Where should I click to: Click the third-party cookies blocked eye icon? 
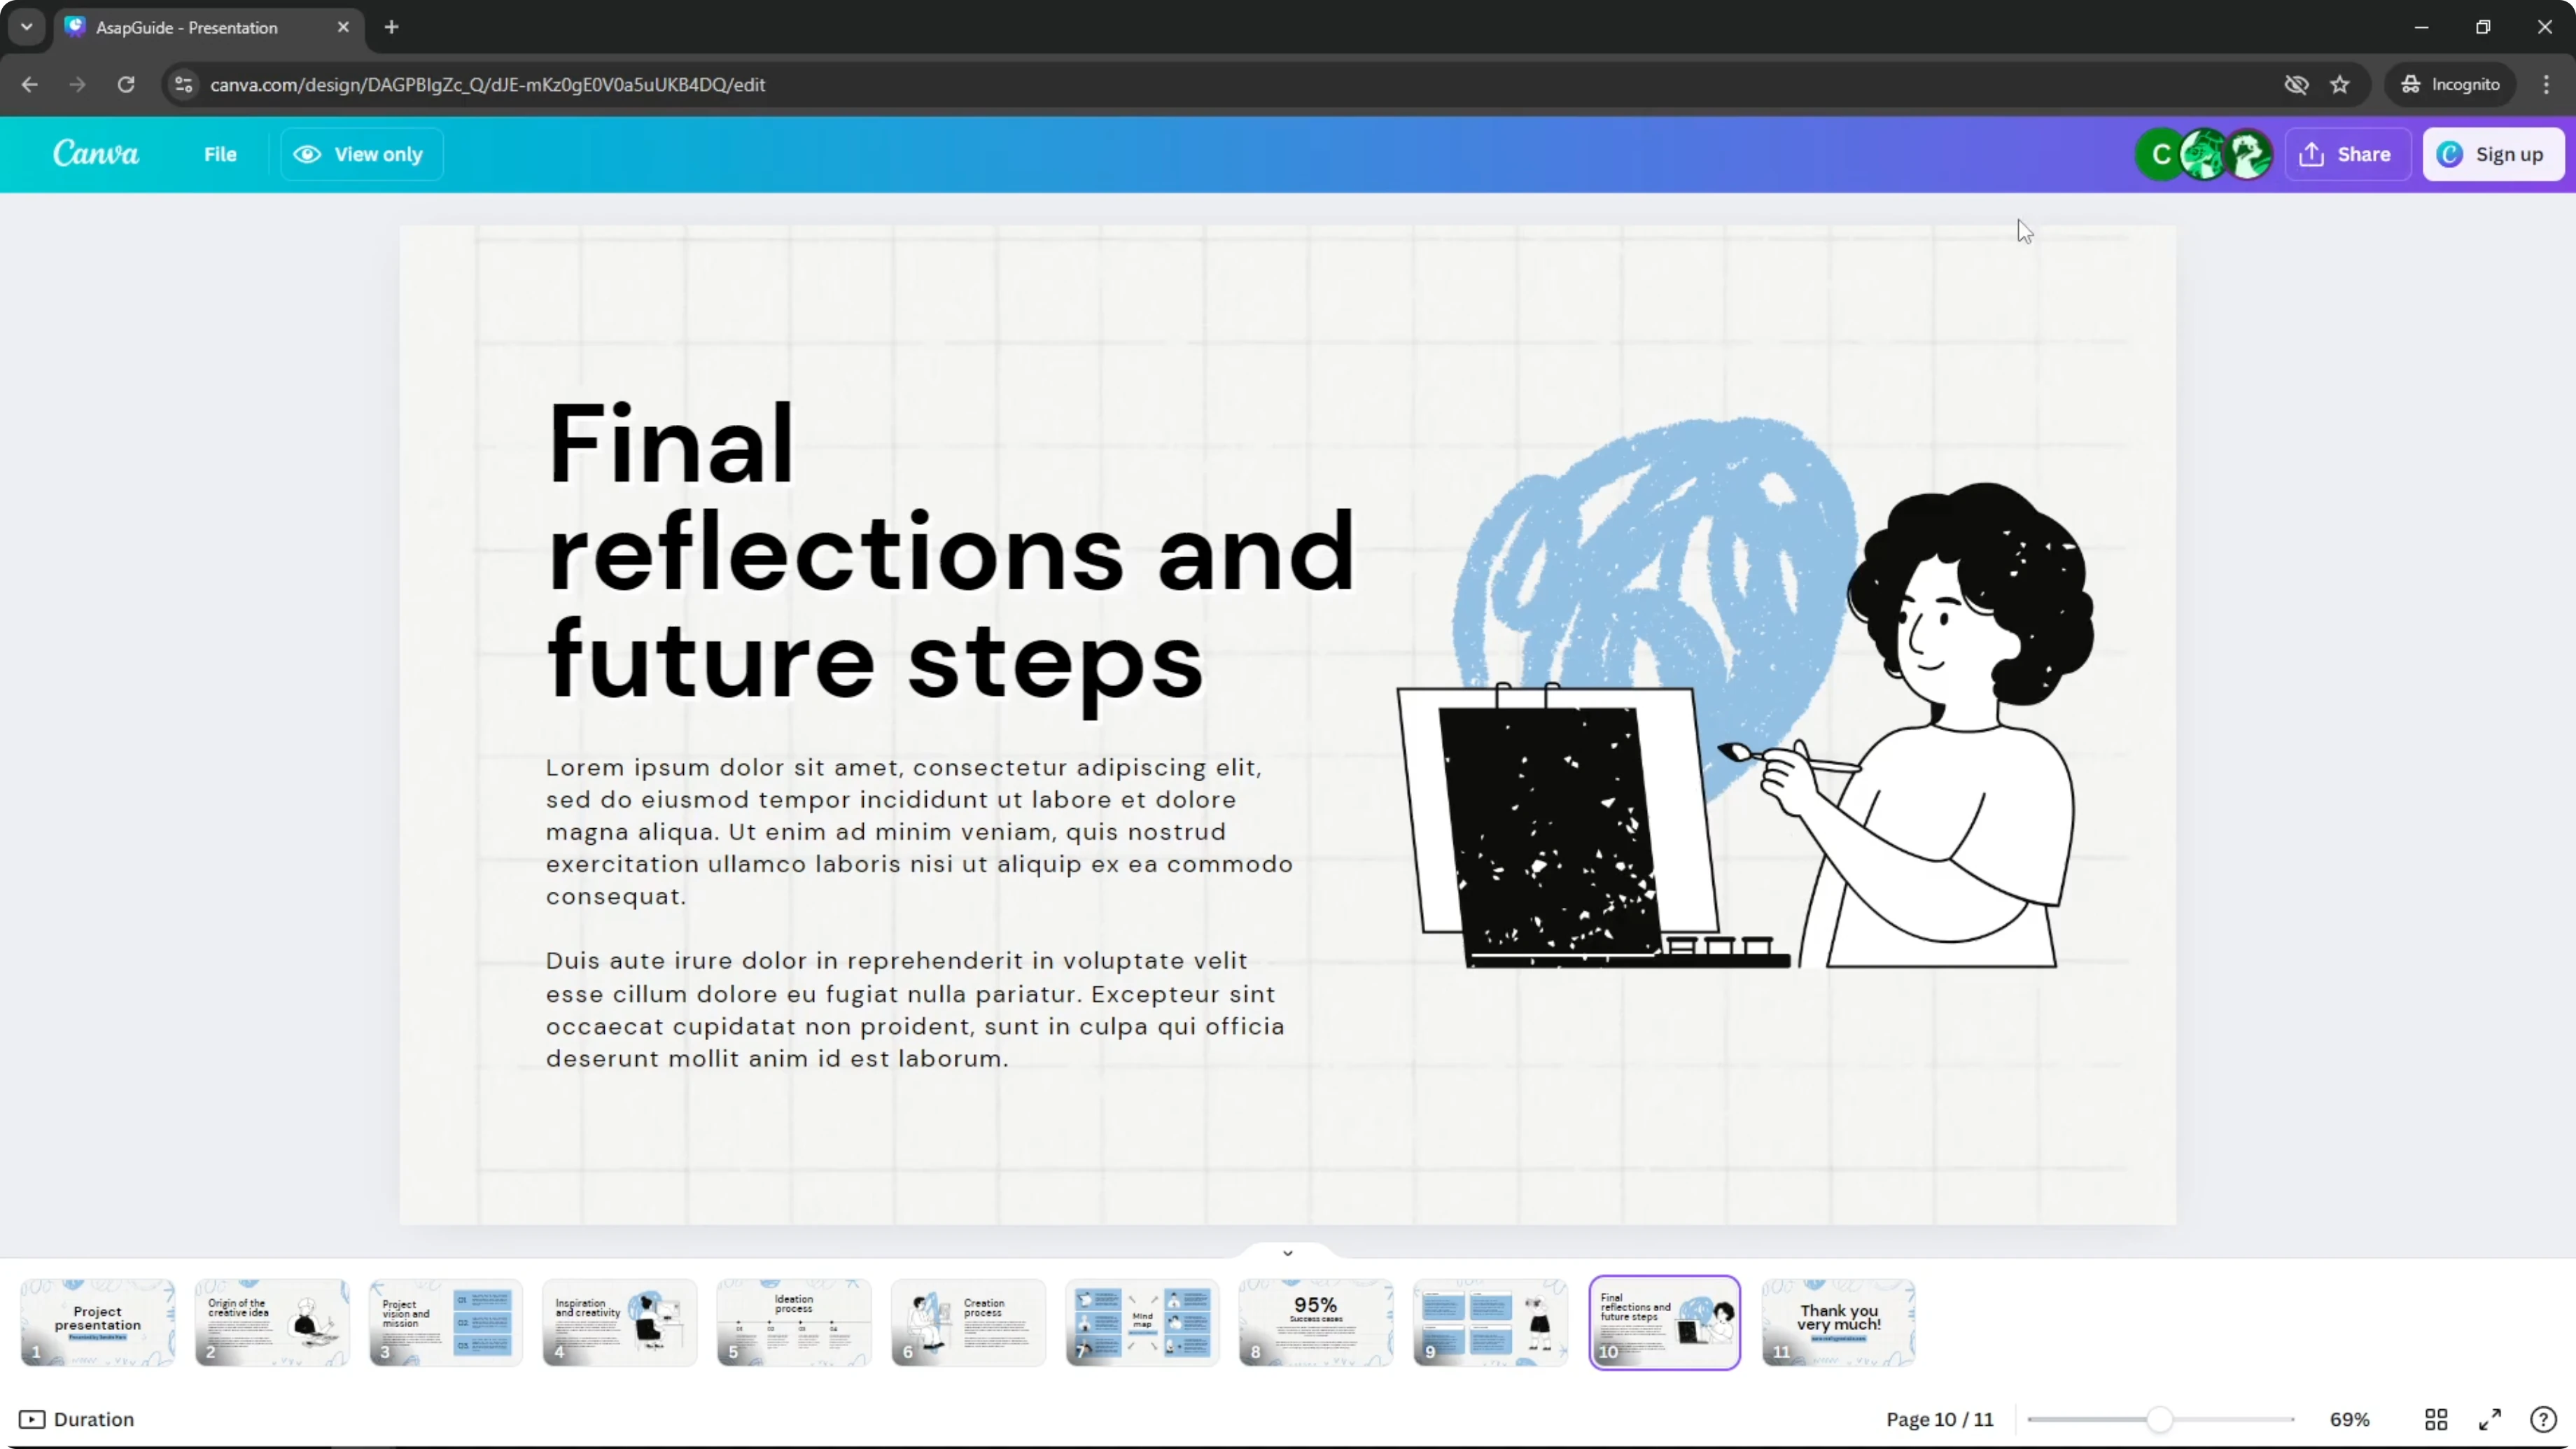2296,84
